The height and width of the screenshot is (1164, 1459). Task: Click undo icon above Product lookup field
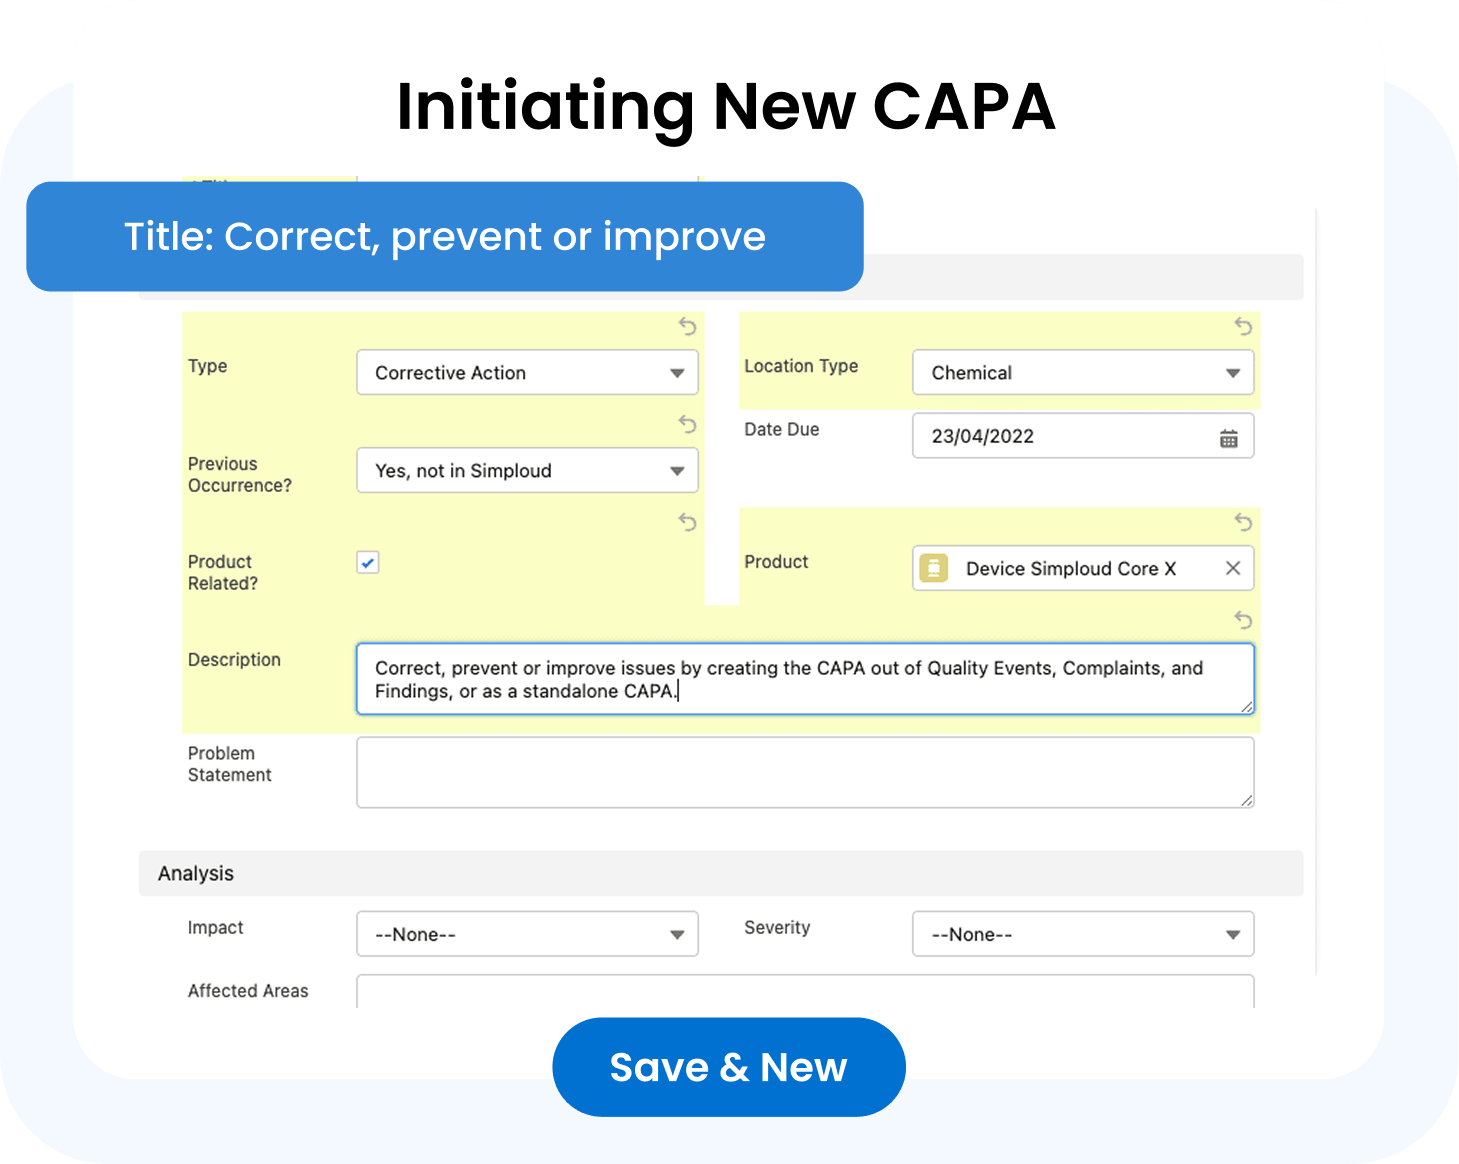point(1243,522)
